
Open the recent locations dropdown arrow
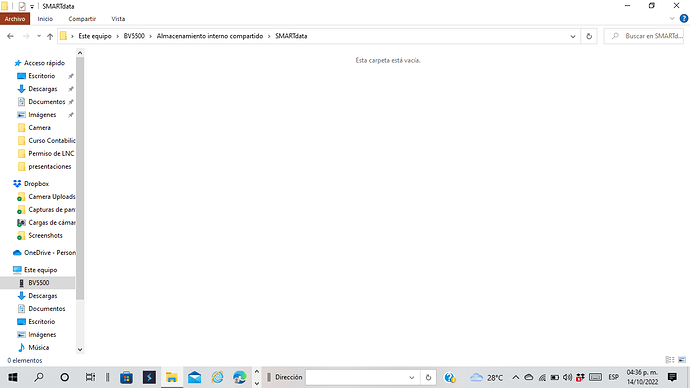pyautogui.click(x=39, y=36)
